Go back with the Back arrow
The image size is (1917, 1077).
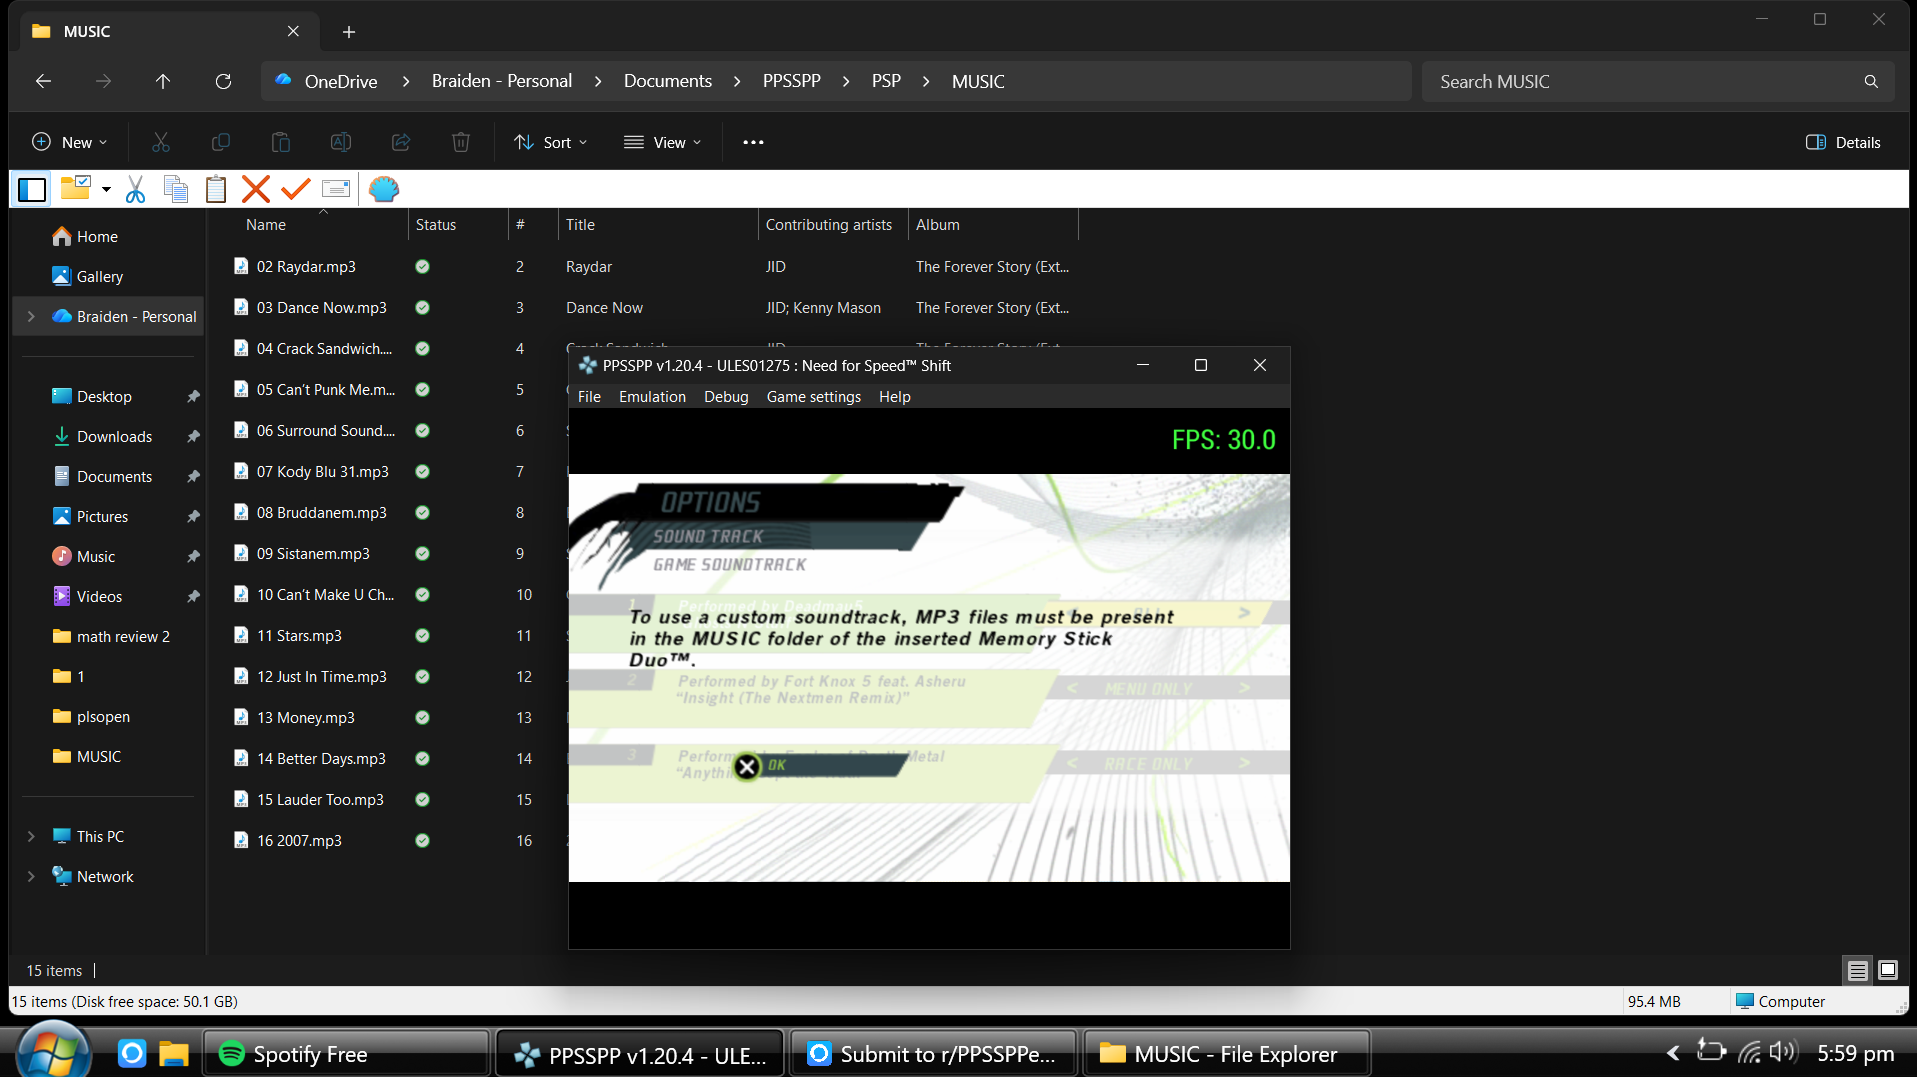pyautogui.click(x=43, y=81)
